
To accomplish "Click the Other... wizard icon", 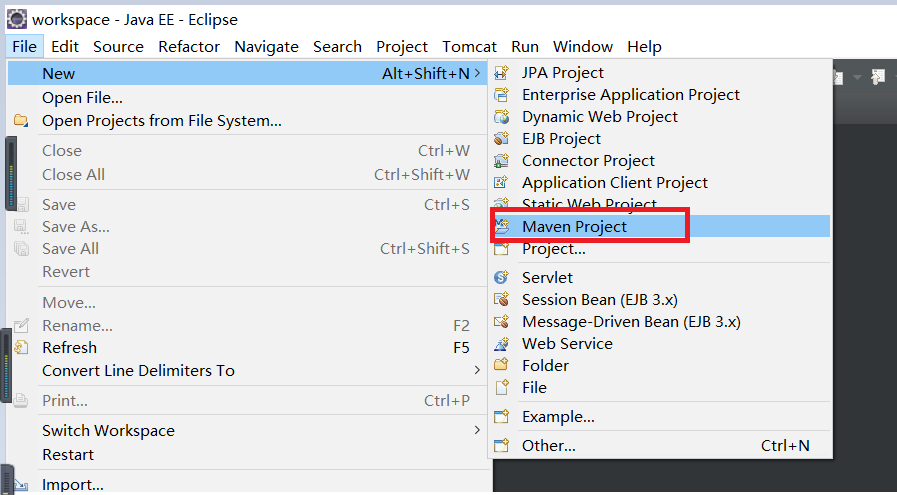I will [502, 445].
